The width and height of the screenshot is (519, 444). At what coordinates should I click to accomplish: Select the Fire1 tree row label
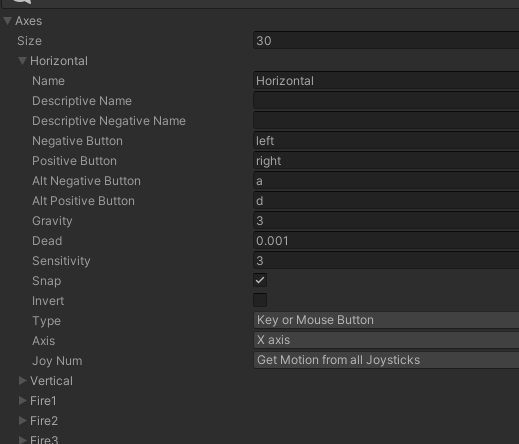43,401
